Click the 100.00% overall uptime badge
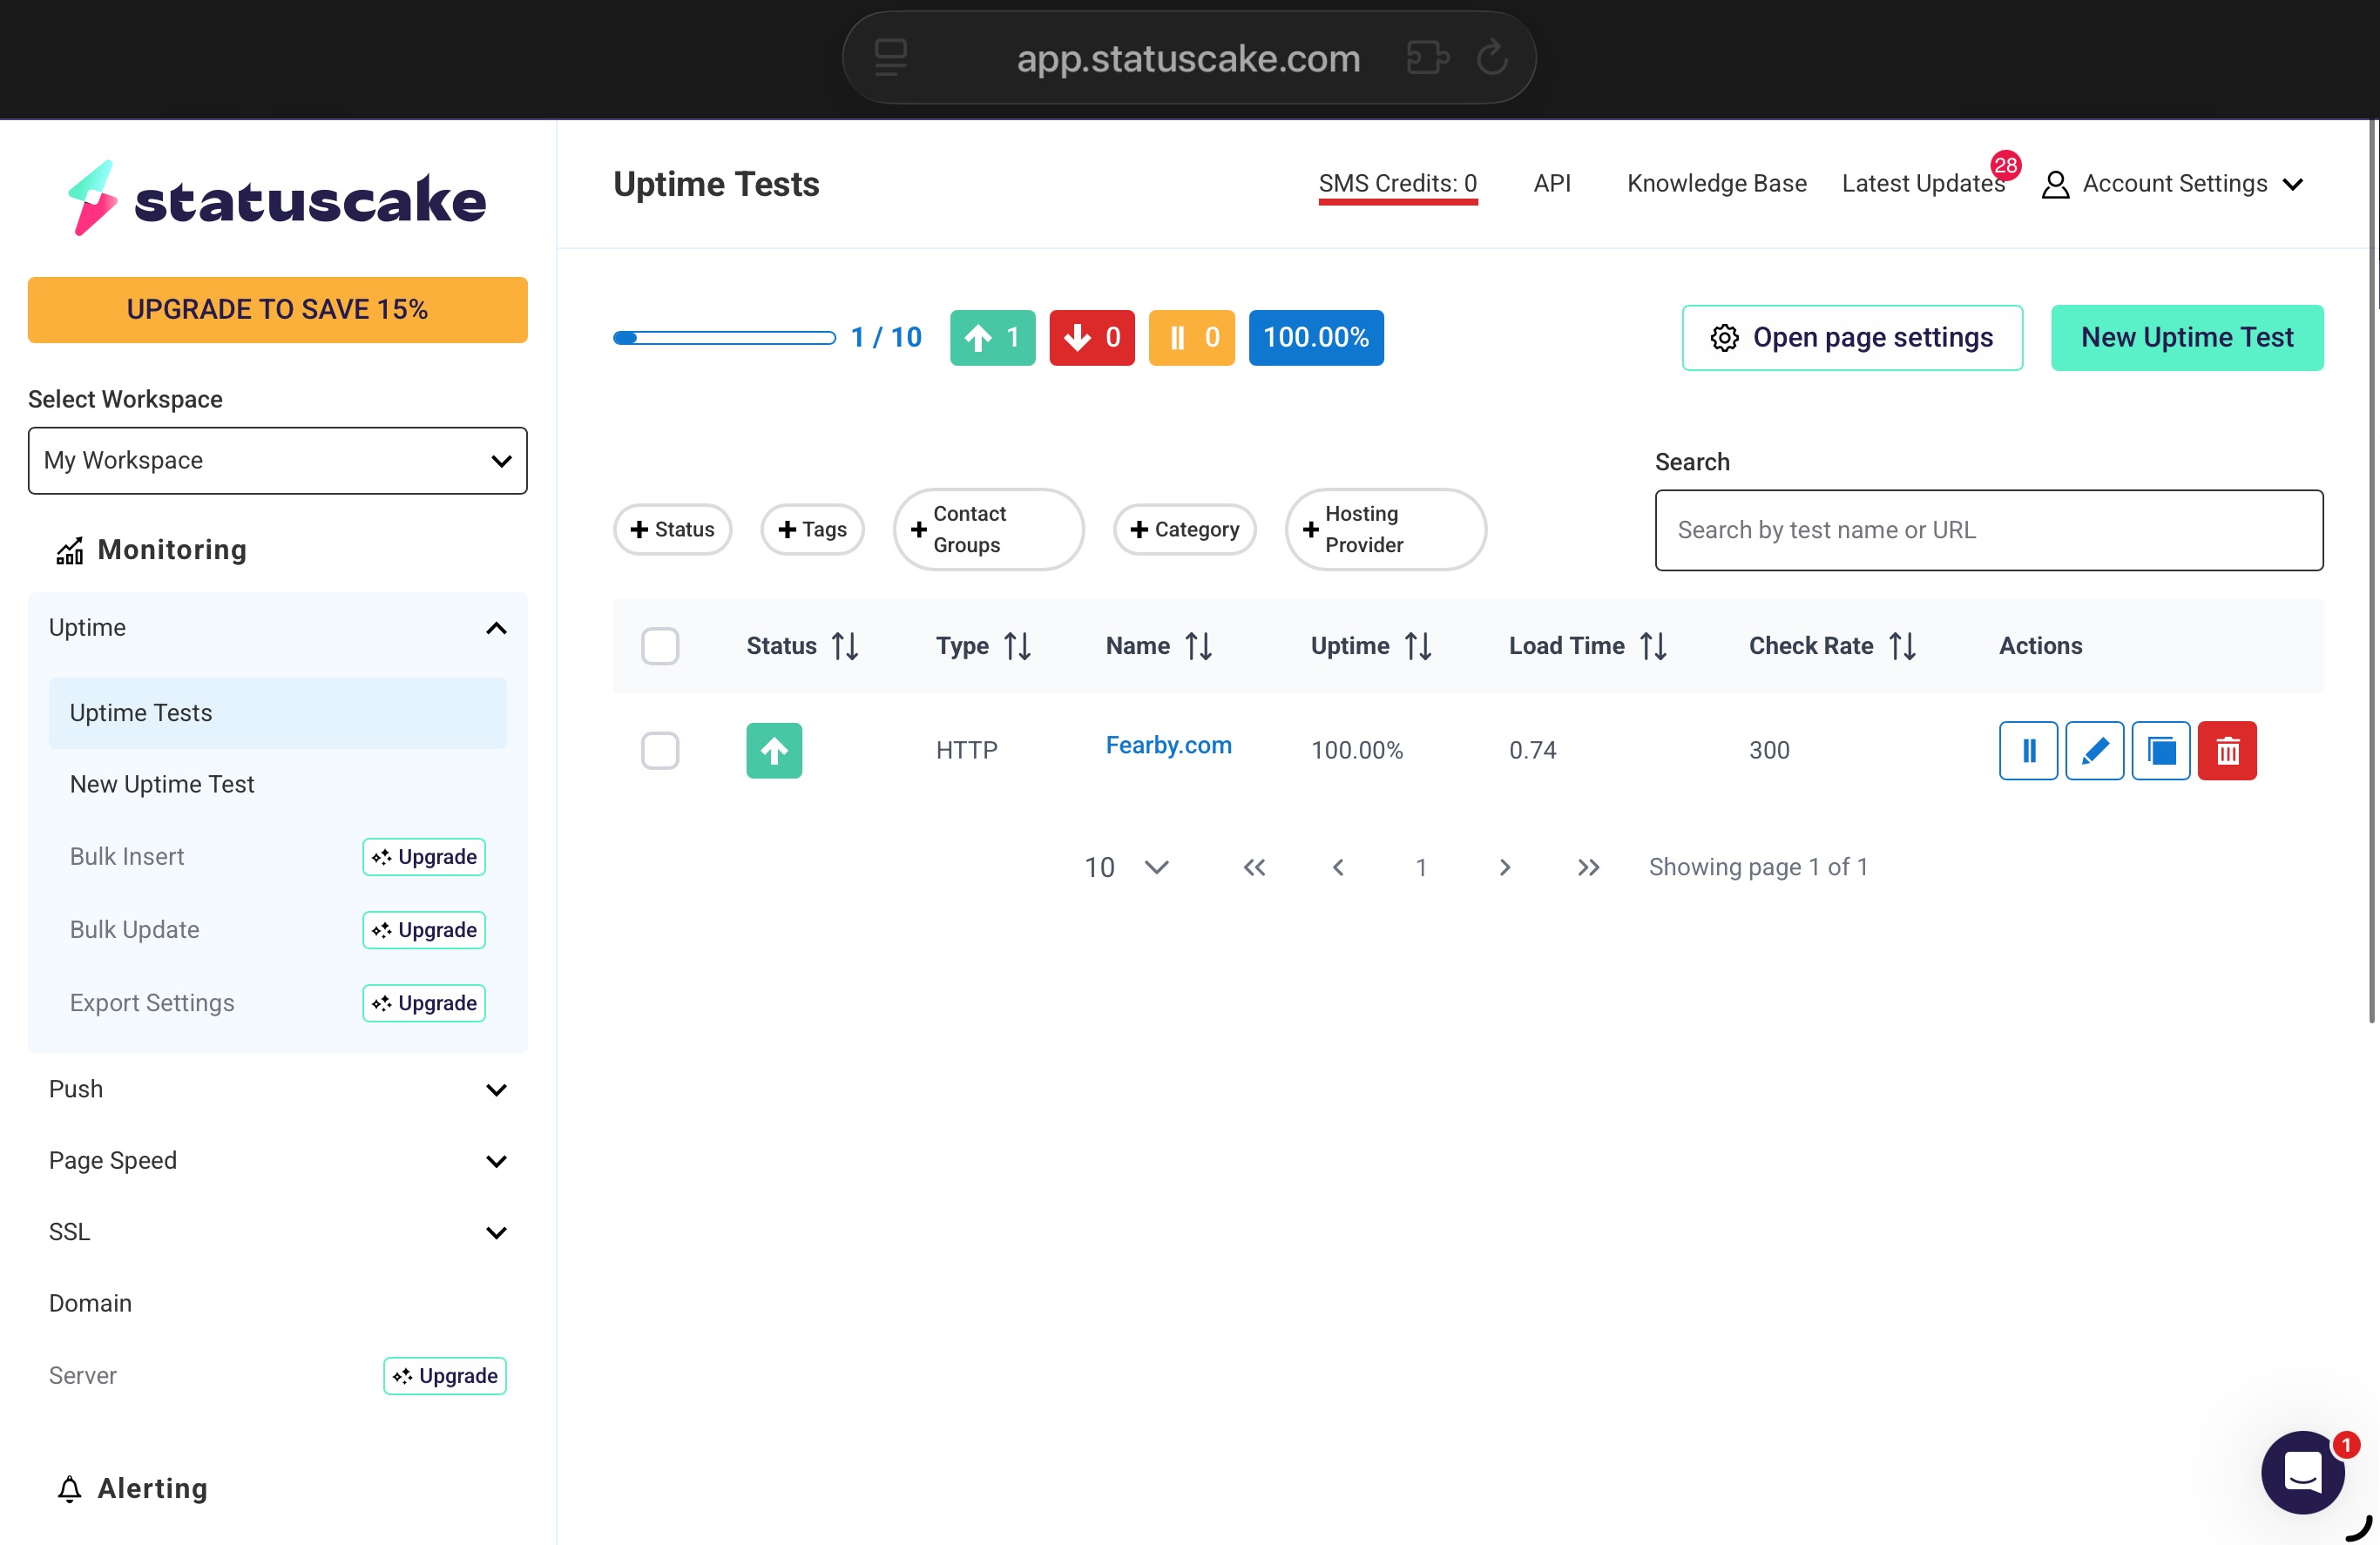 pos(1315,338)
